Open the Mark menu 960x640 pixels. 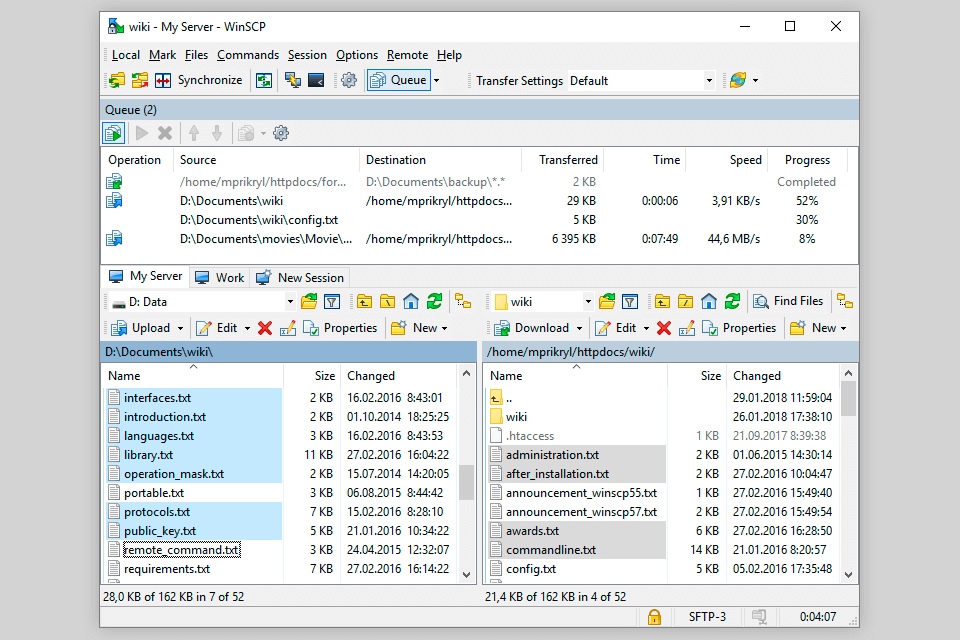(162, 55)
